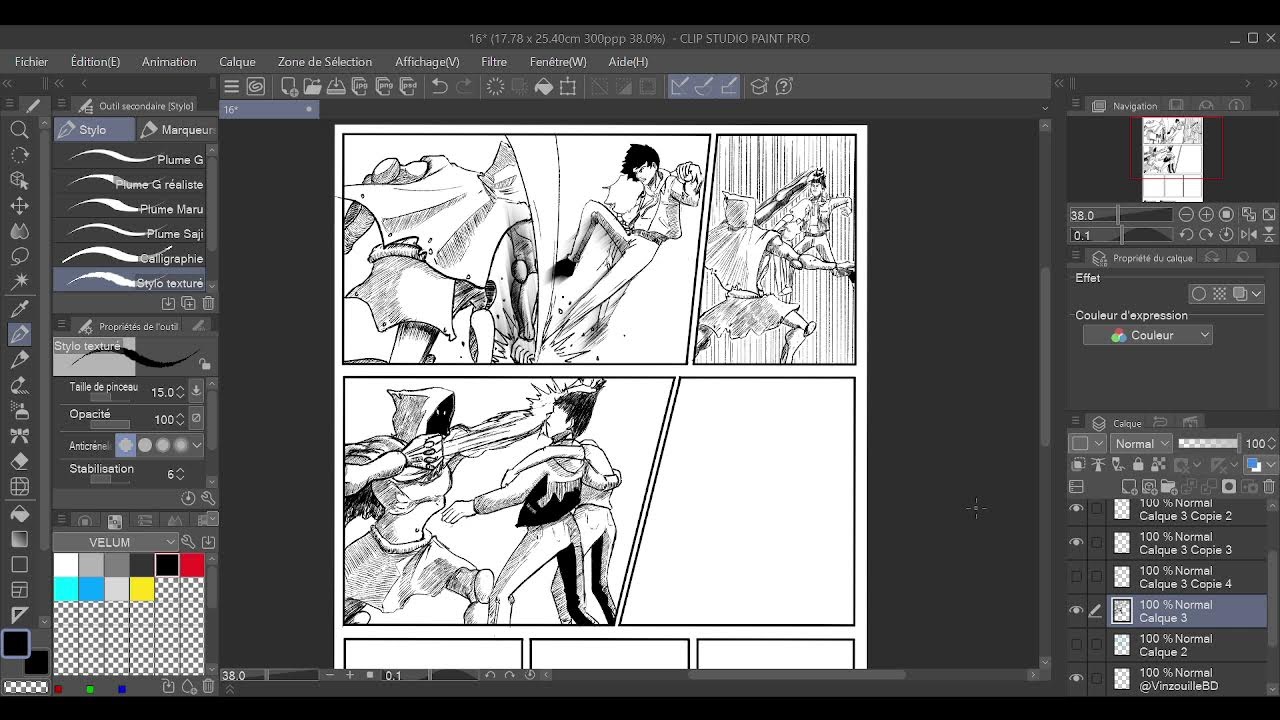Hide the @VinzouilleBD layer
The height and width of the screenshot is (720, 1280).
1076,679
